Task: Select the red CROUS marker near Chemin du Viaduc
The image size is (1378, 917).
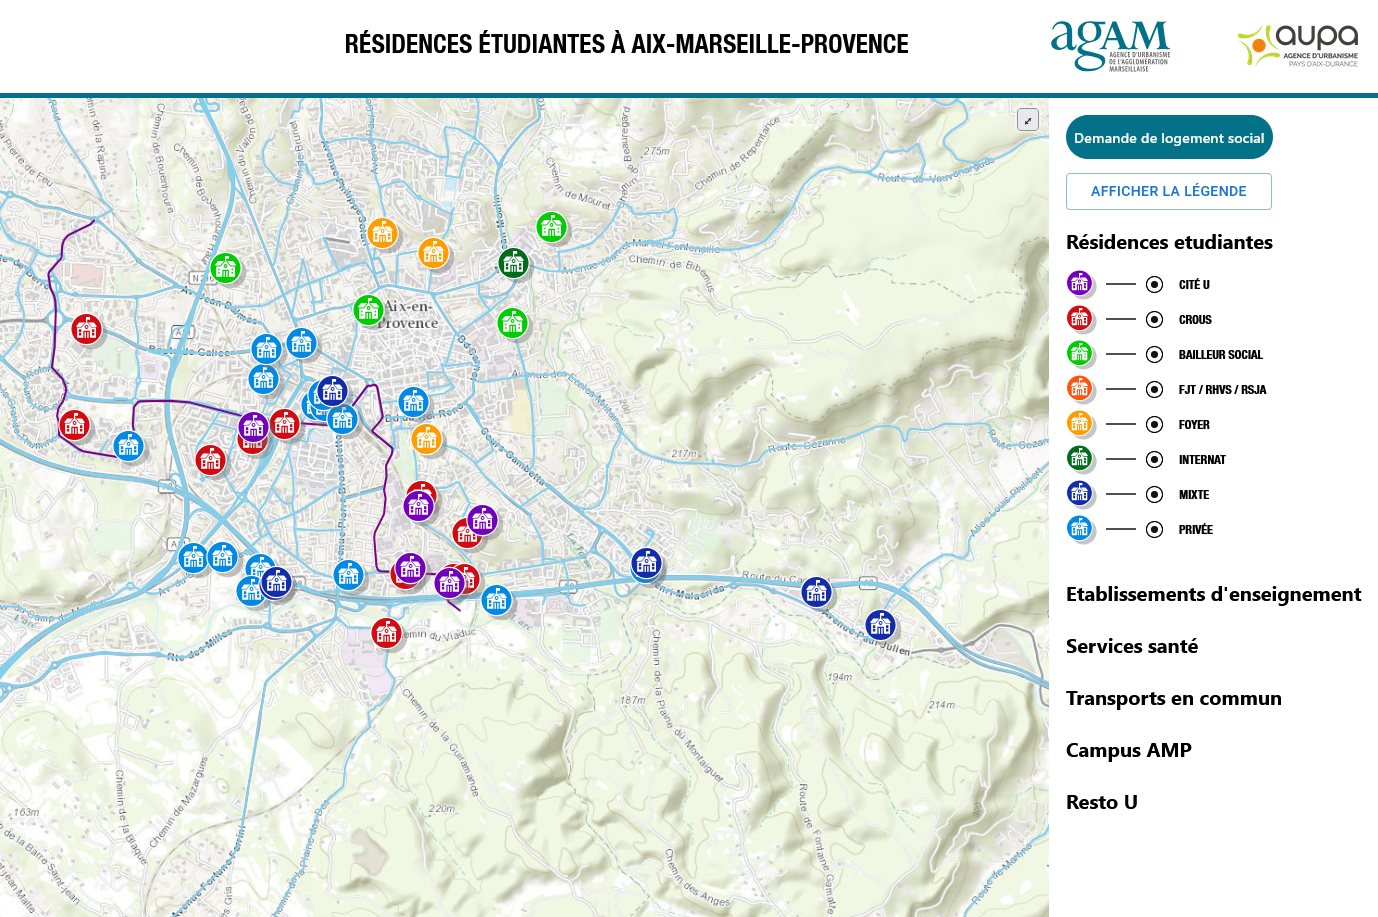Action: point(387,632)
